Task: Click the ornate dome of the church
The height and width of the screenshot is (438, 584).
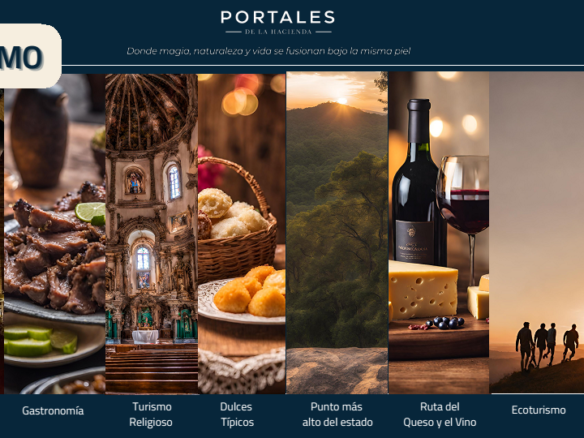Action: [x=151, y=112]
